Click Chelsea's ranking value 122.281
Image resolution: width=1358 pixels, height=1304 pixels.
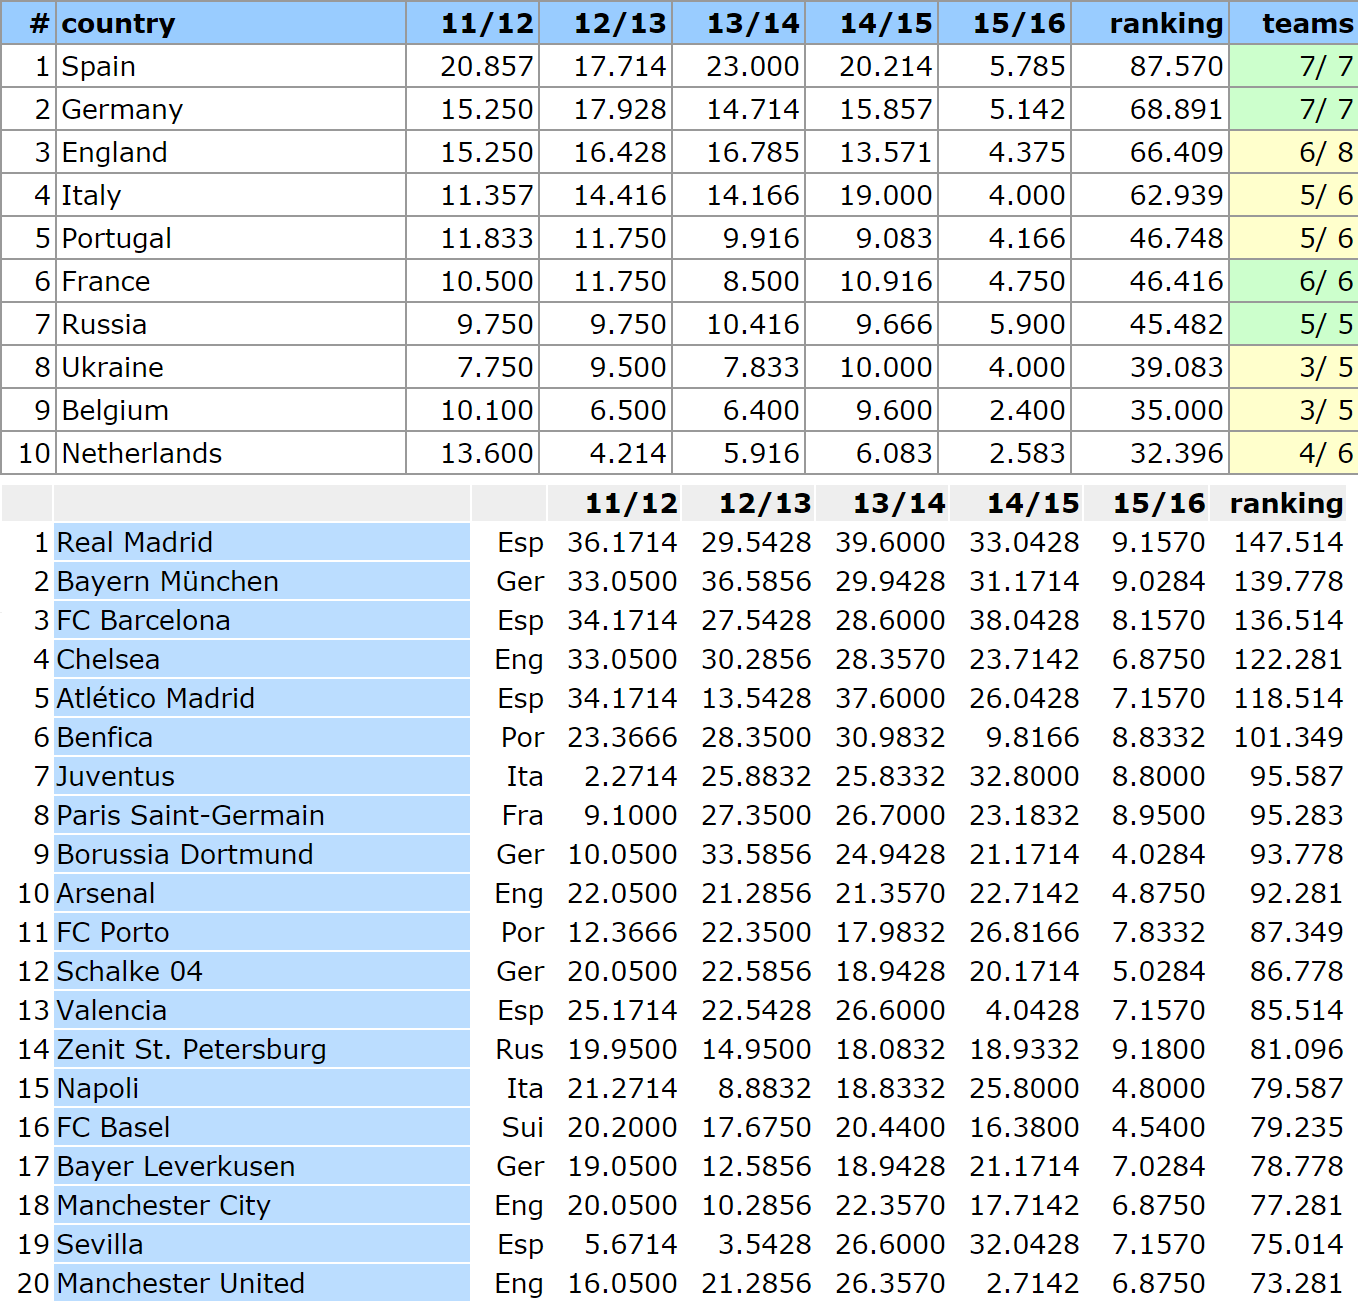point(1288,659)
